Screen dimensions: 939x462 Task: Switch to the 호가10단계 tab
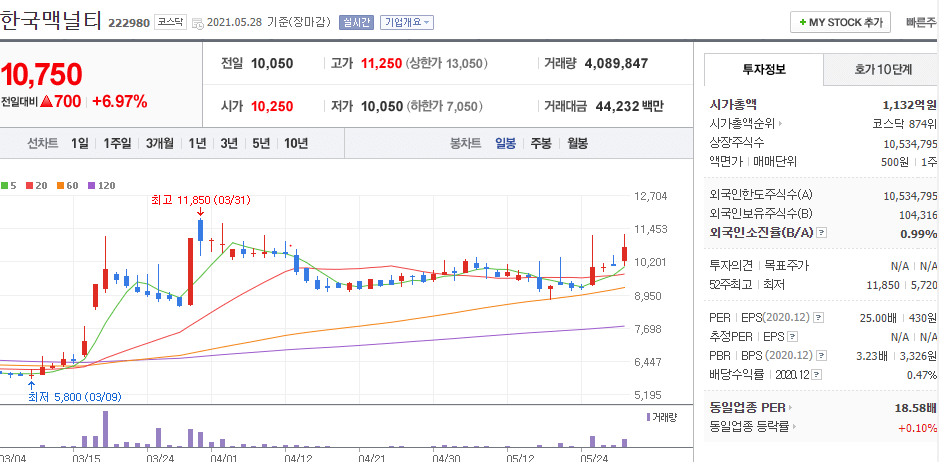point(882,70)
